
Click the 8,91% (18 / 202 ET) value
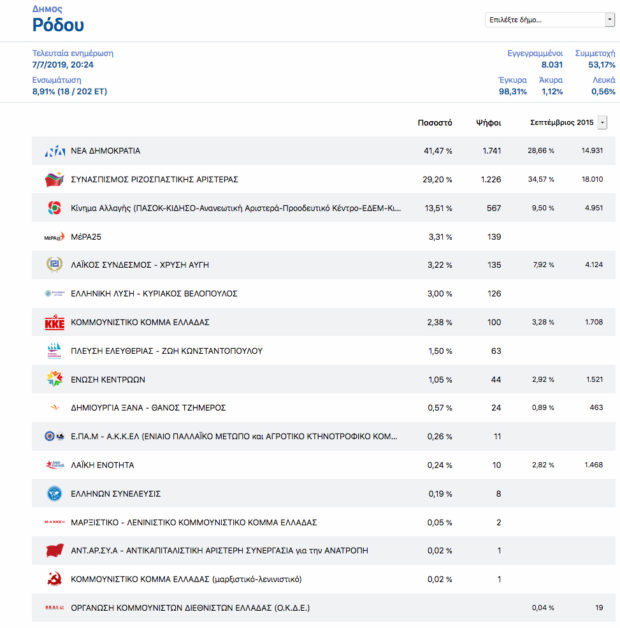[x=70, y=91]
